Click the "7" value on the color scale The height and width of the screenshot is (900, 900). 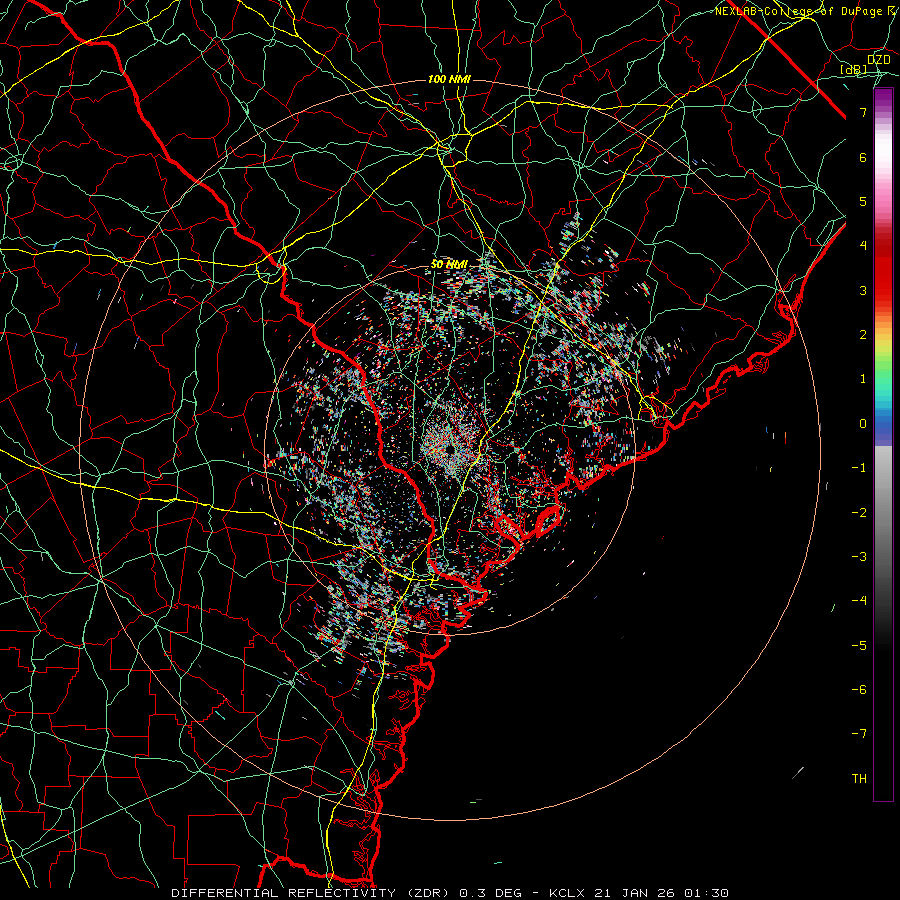(863, 113)
